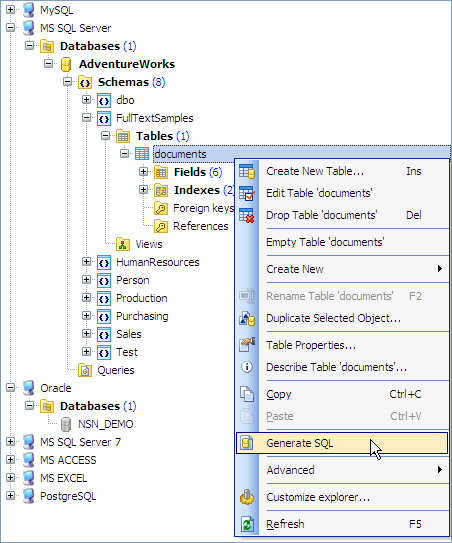452x543 pixels.
Task: Click the Customize explorer icon
Action: pos(247,497)
